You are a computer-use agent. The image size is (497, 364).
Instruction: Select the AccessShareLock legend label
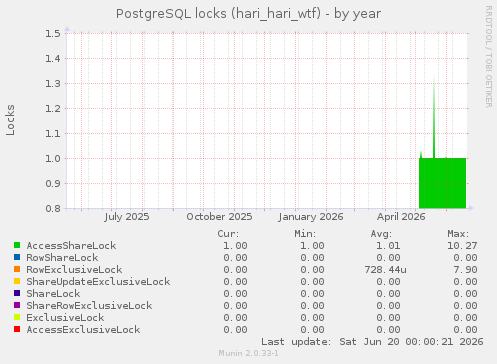[71, 246]
